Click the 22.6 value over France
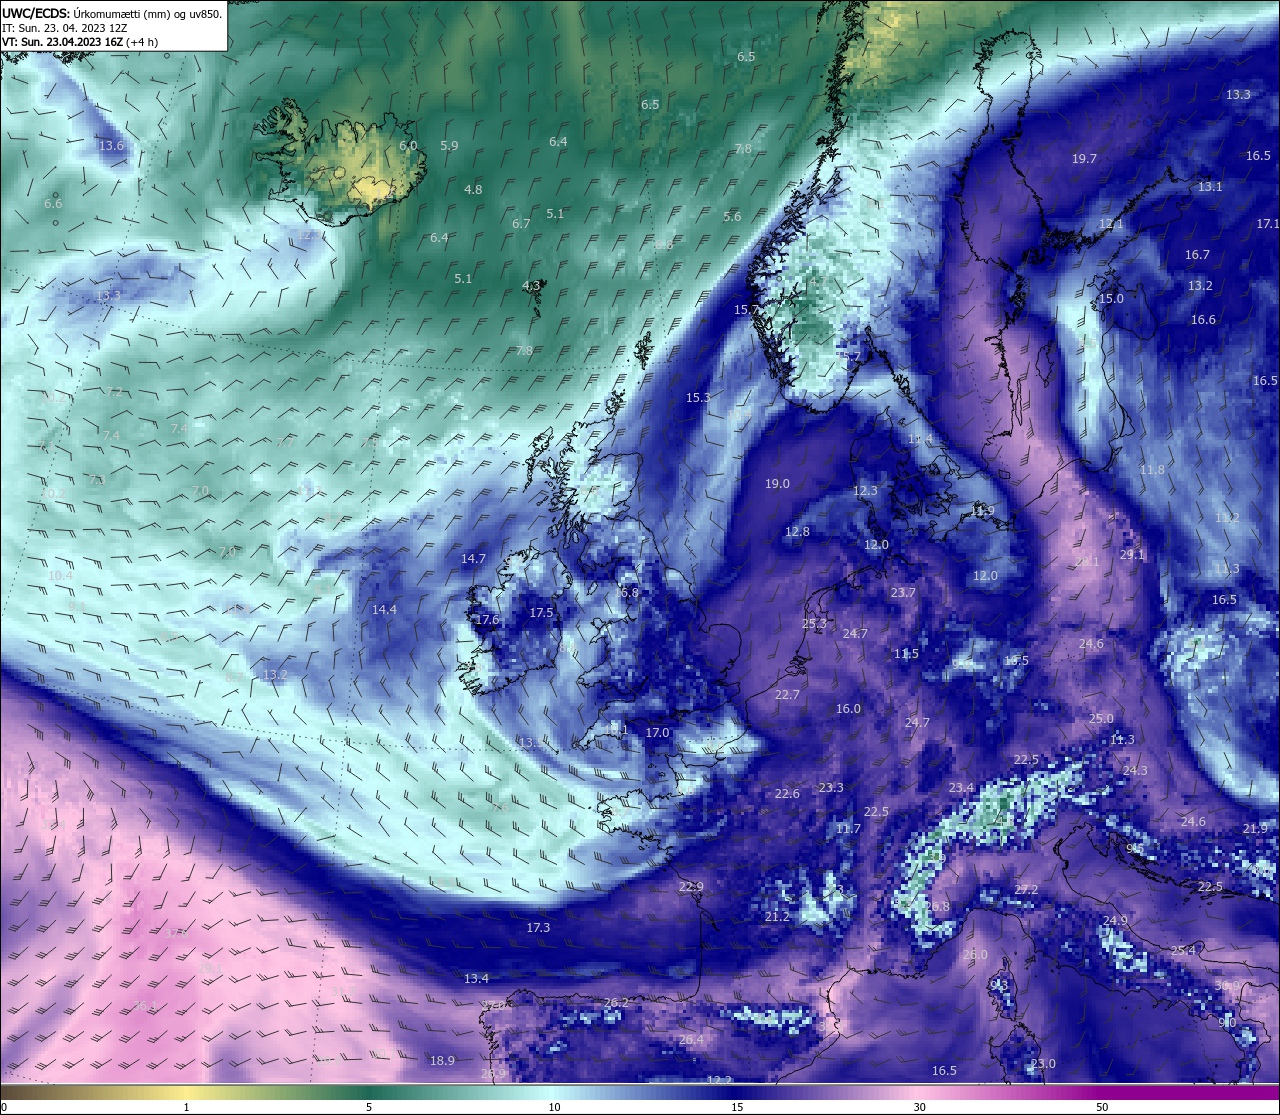 787,794
